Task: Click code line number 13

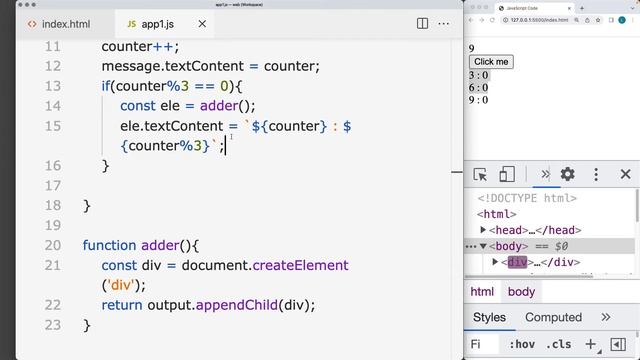Action: click(x=53, y=86)
